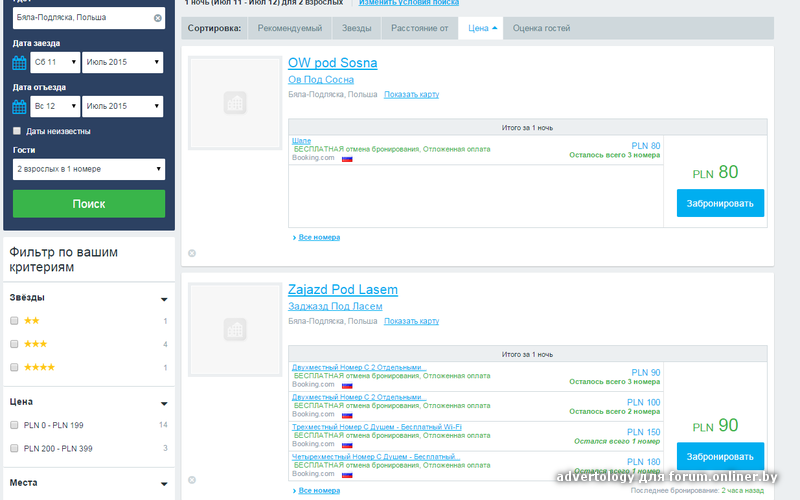Open the Трехместный Номер С Душем link

377,427
